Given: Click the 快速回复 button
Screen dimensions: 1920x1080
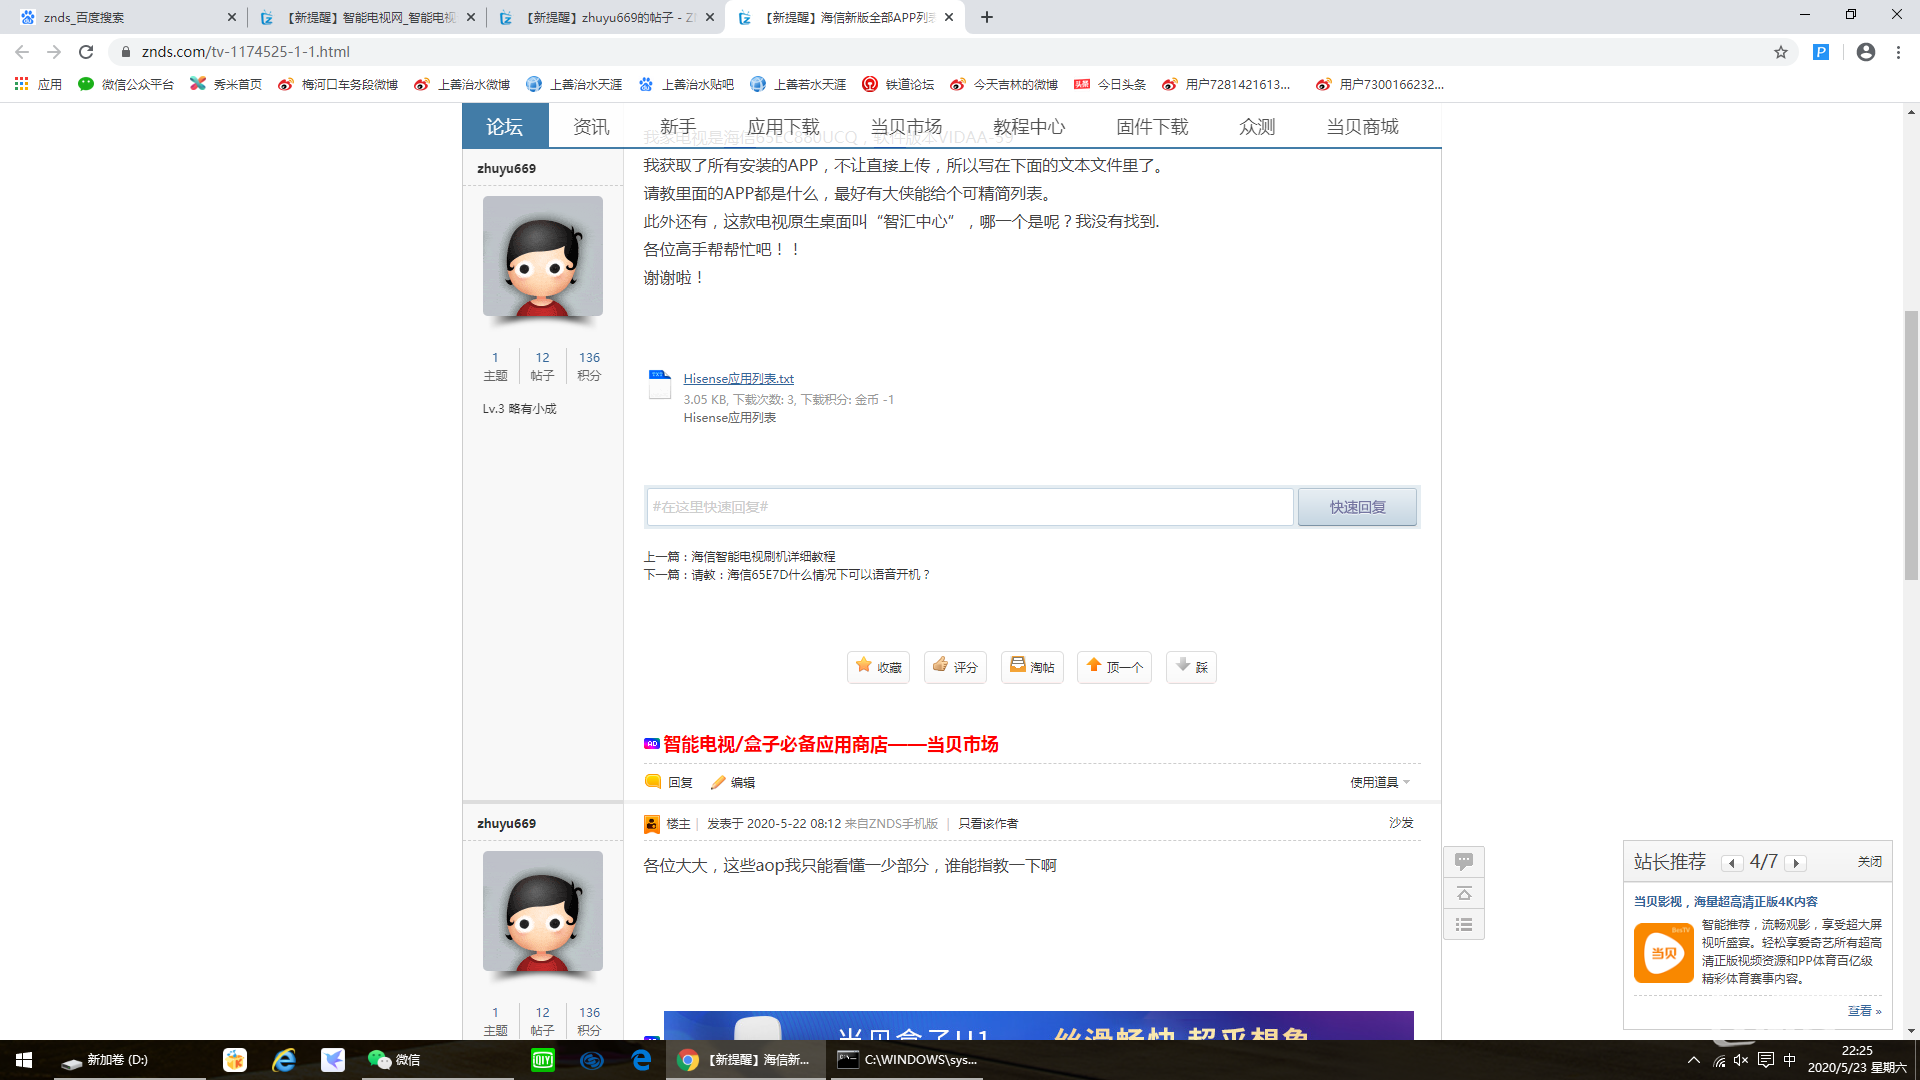Looking at the screenshot, I should pos(1357,507).
